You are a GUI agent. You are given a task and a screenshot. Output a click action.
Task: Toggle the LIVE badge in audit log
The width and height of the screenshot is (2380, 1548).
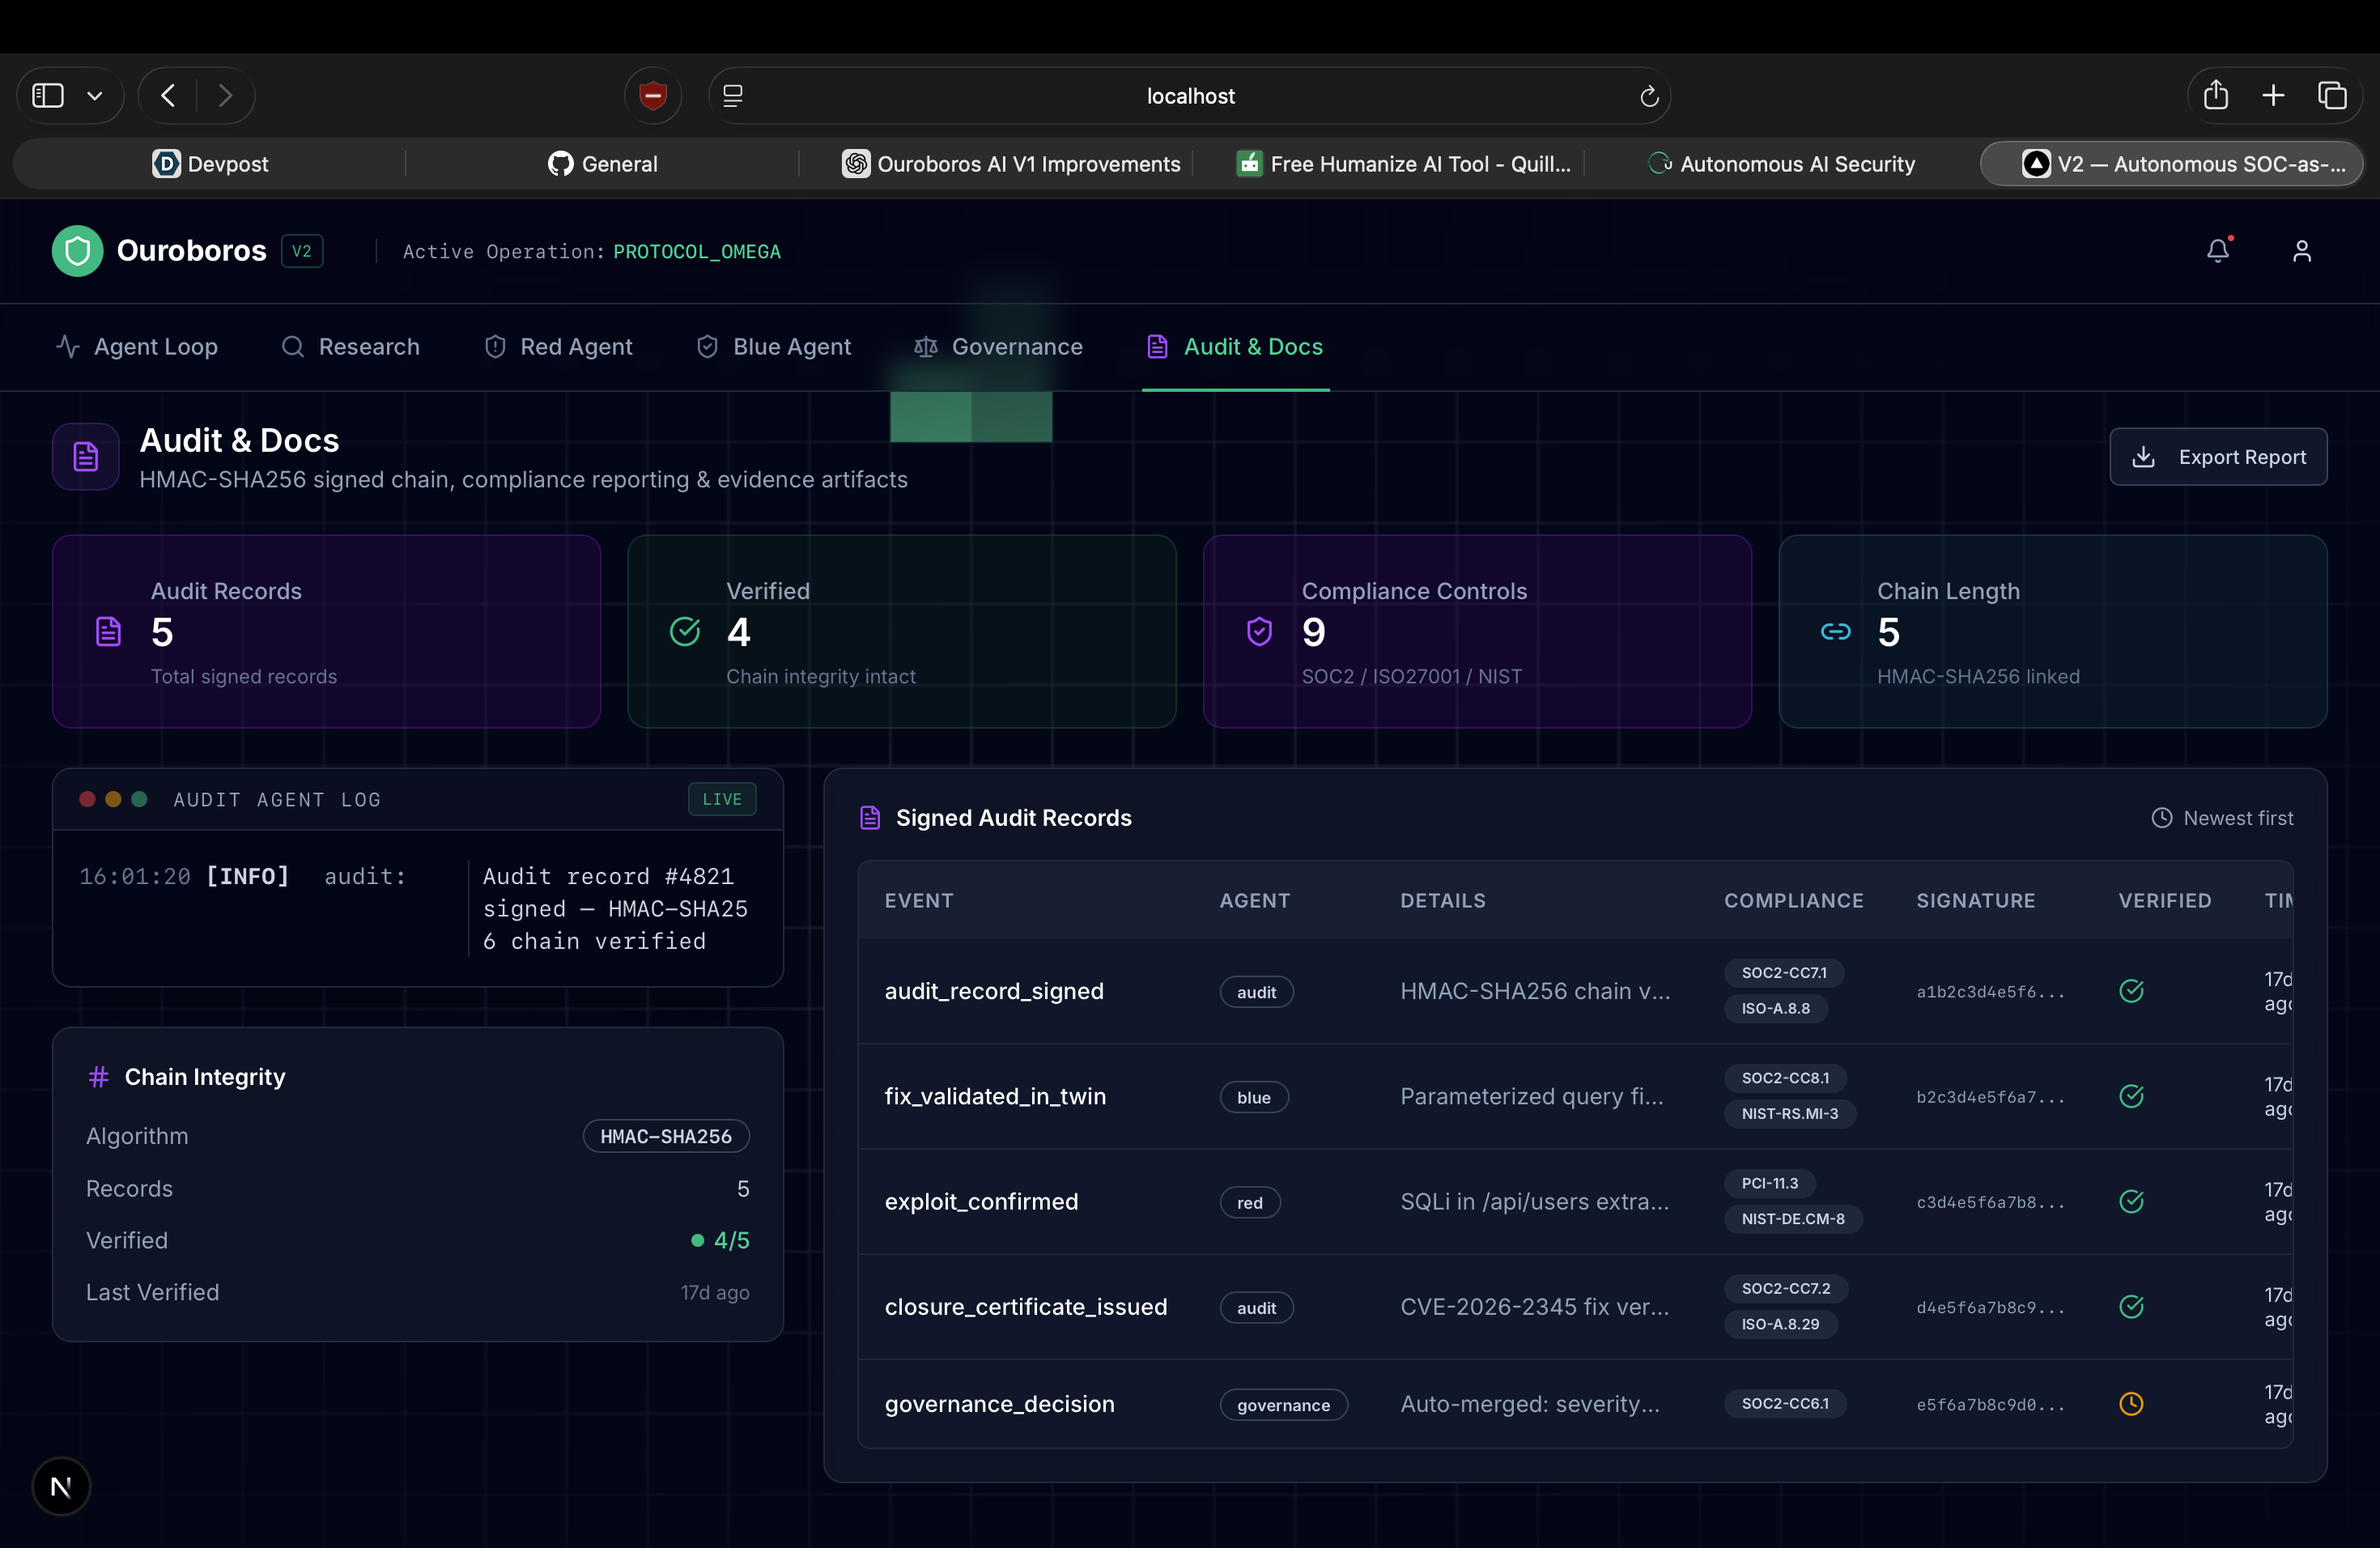pos(721,799)
